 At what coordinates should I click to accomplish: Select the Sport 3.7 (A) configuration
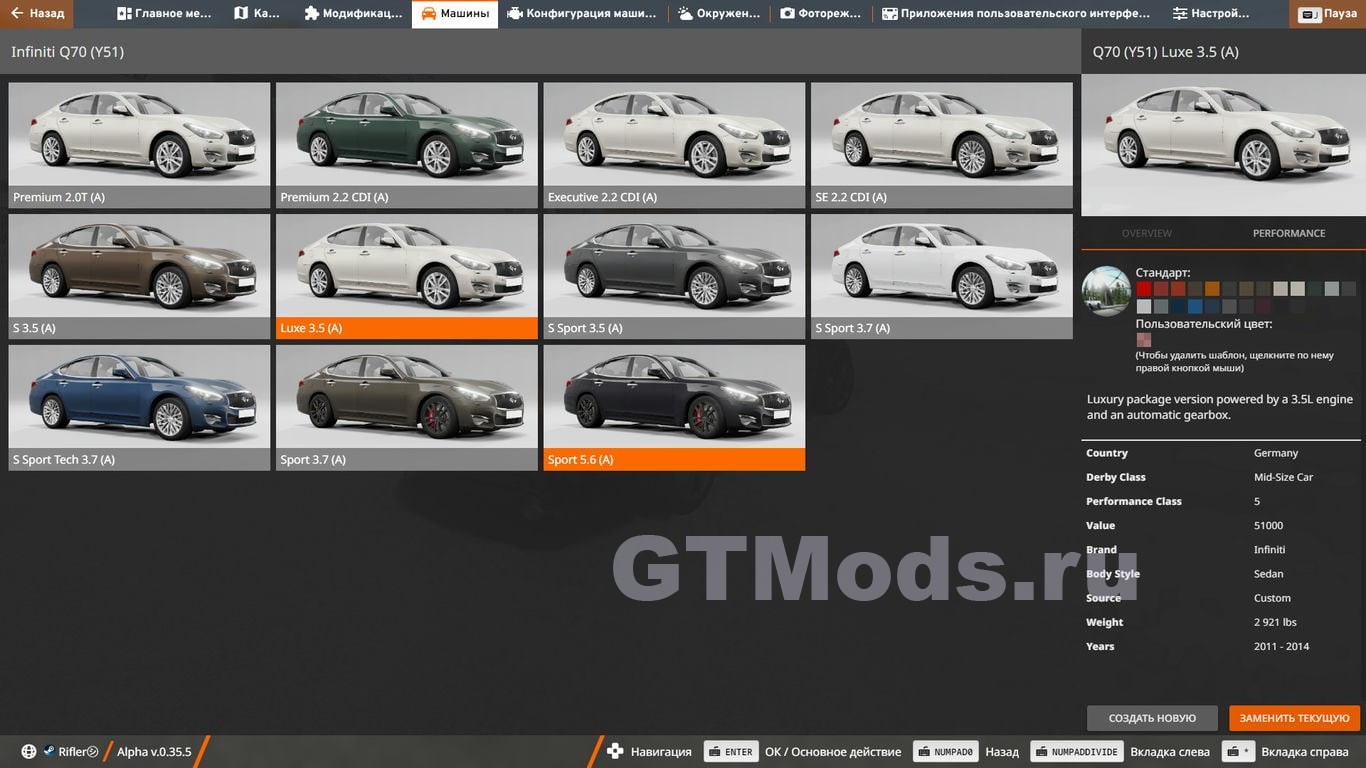[407, 408]
